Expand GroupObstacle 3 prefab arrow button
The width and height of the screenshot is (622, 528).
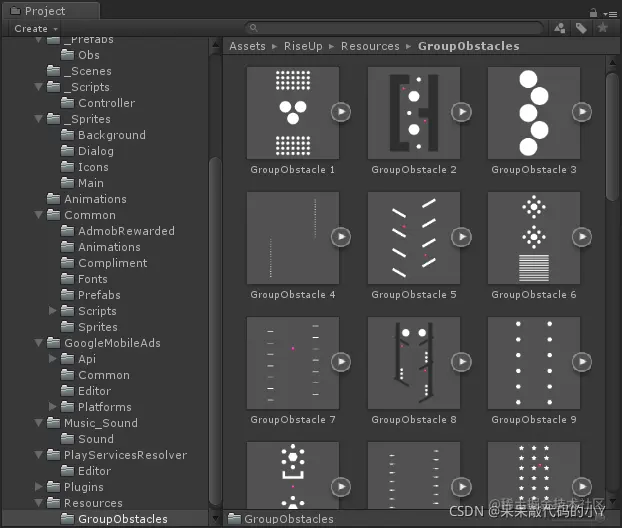click(x=582, y=112)
